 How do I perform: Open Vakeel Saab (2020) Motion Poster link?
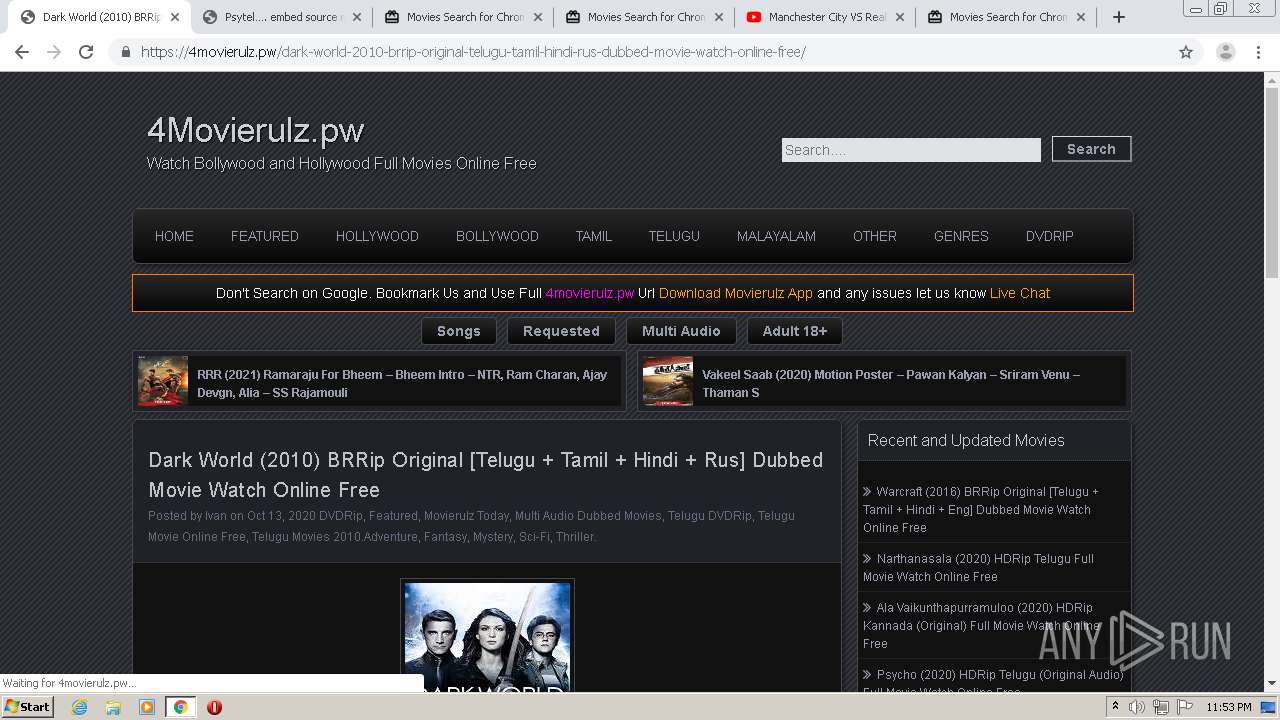tap(891, 383)
